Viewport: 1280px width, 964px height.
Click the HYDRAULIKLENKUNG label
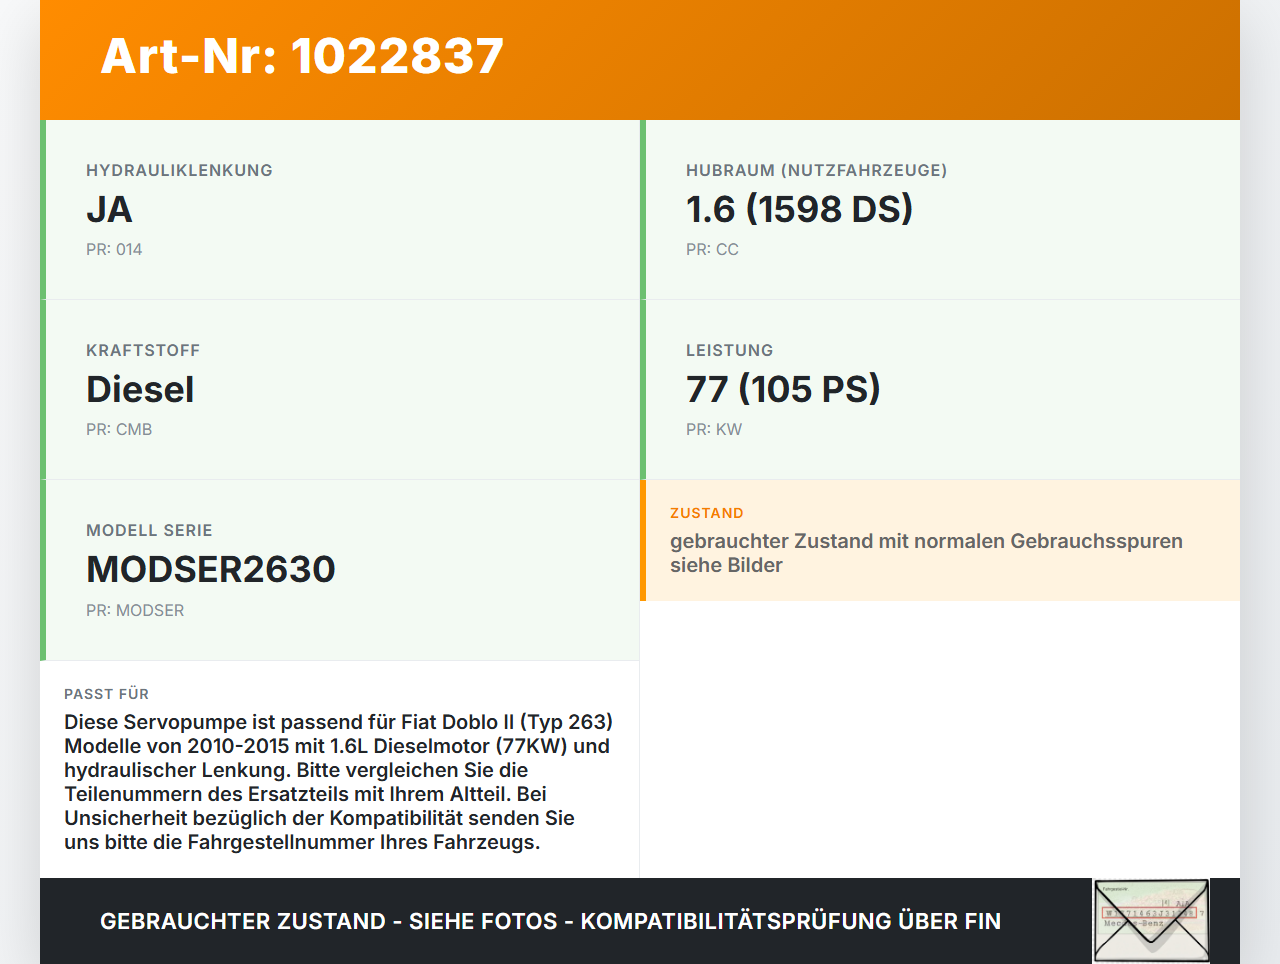click(179, 170)
